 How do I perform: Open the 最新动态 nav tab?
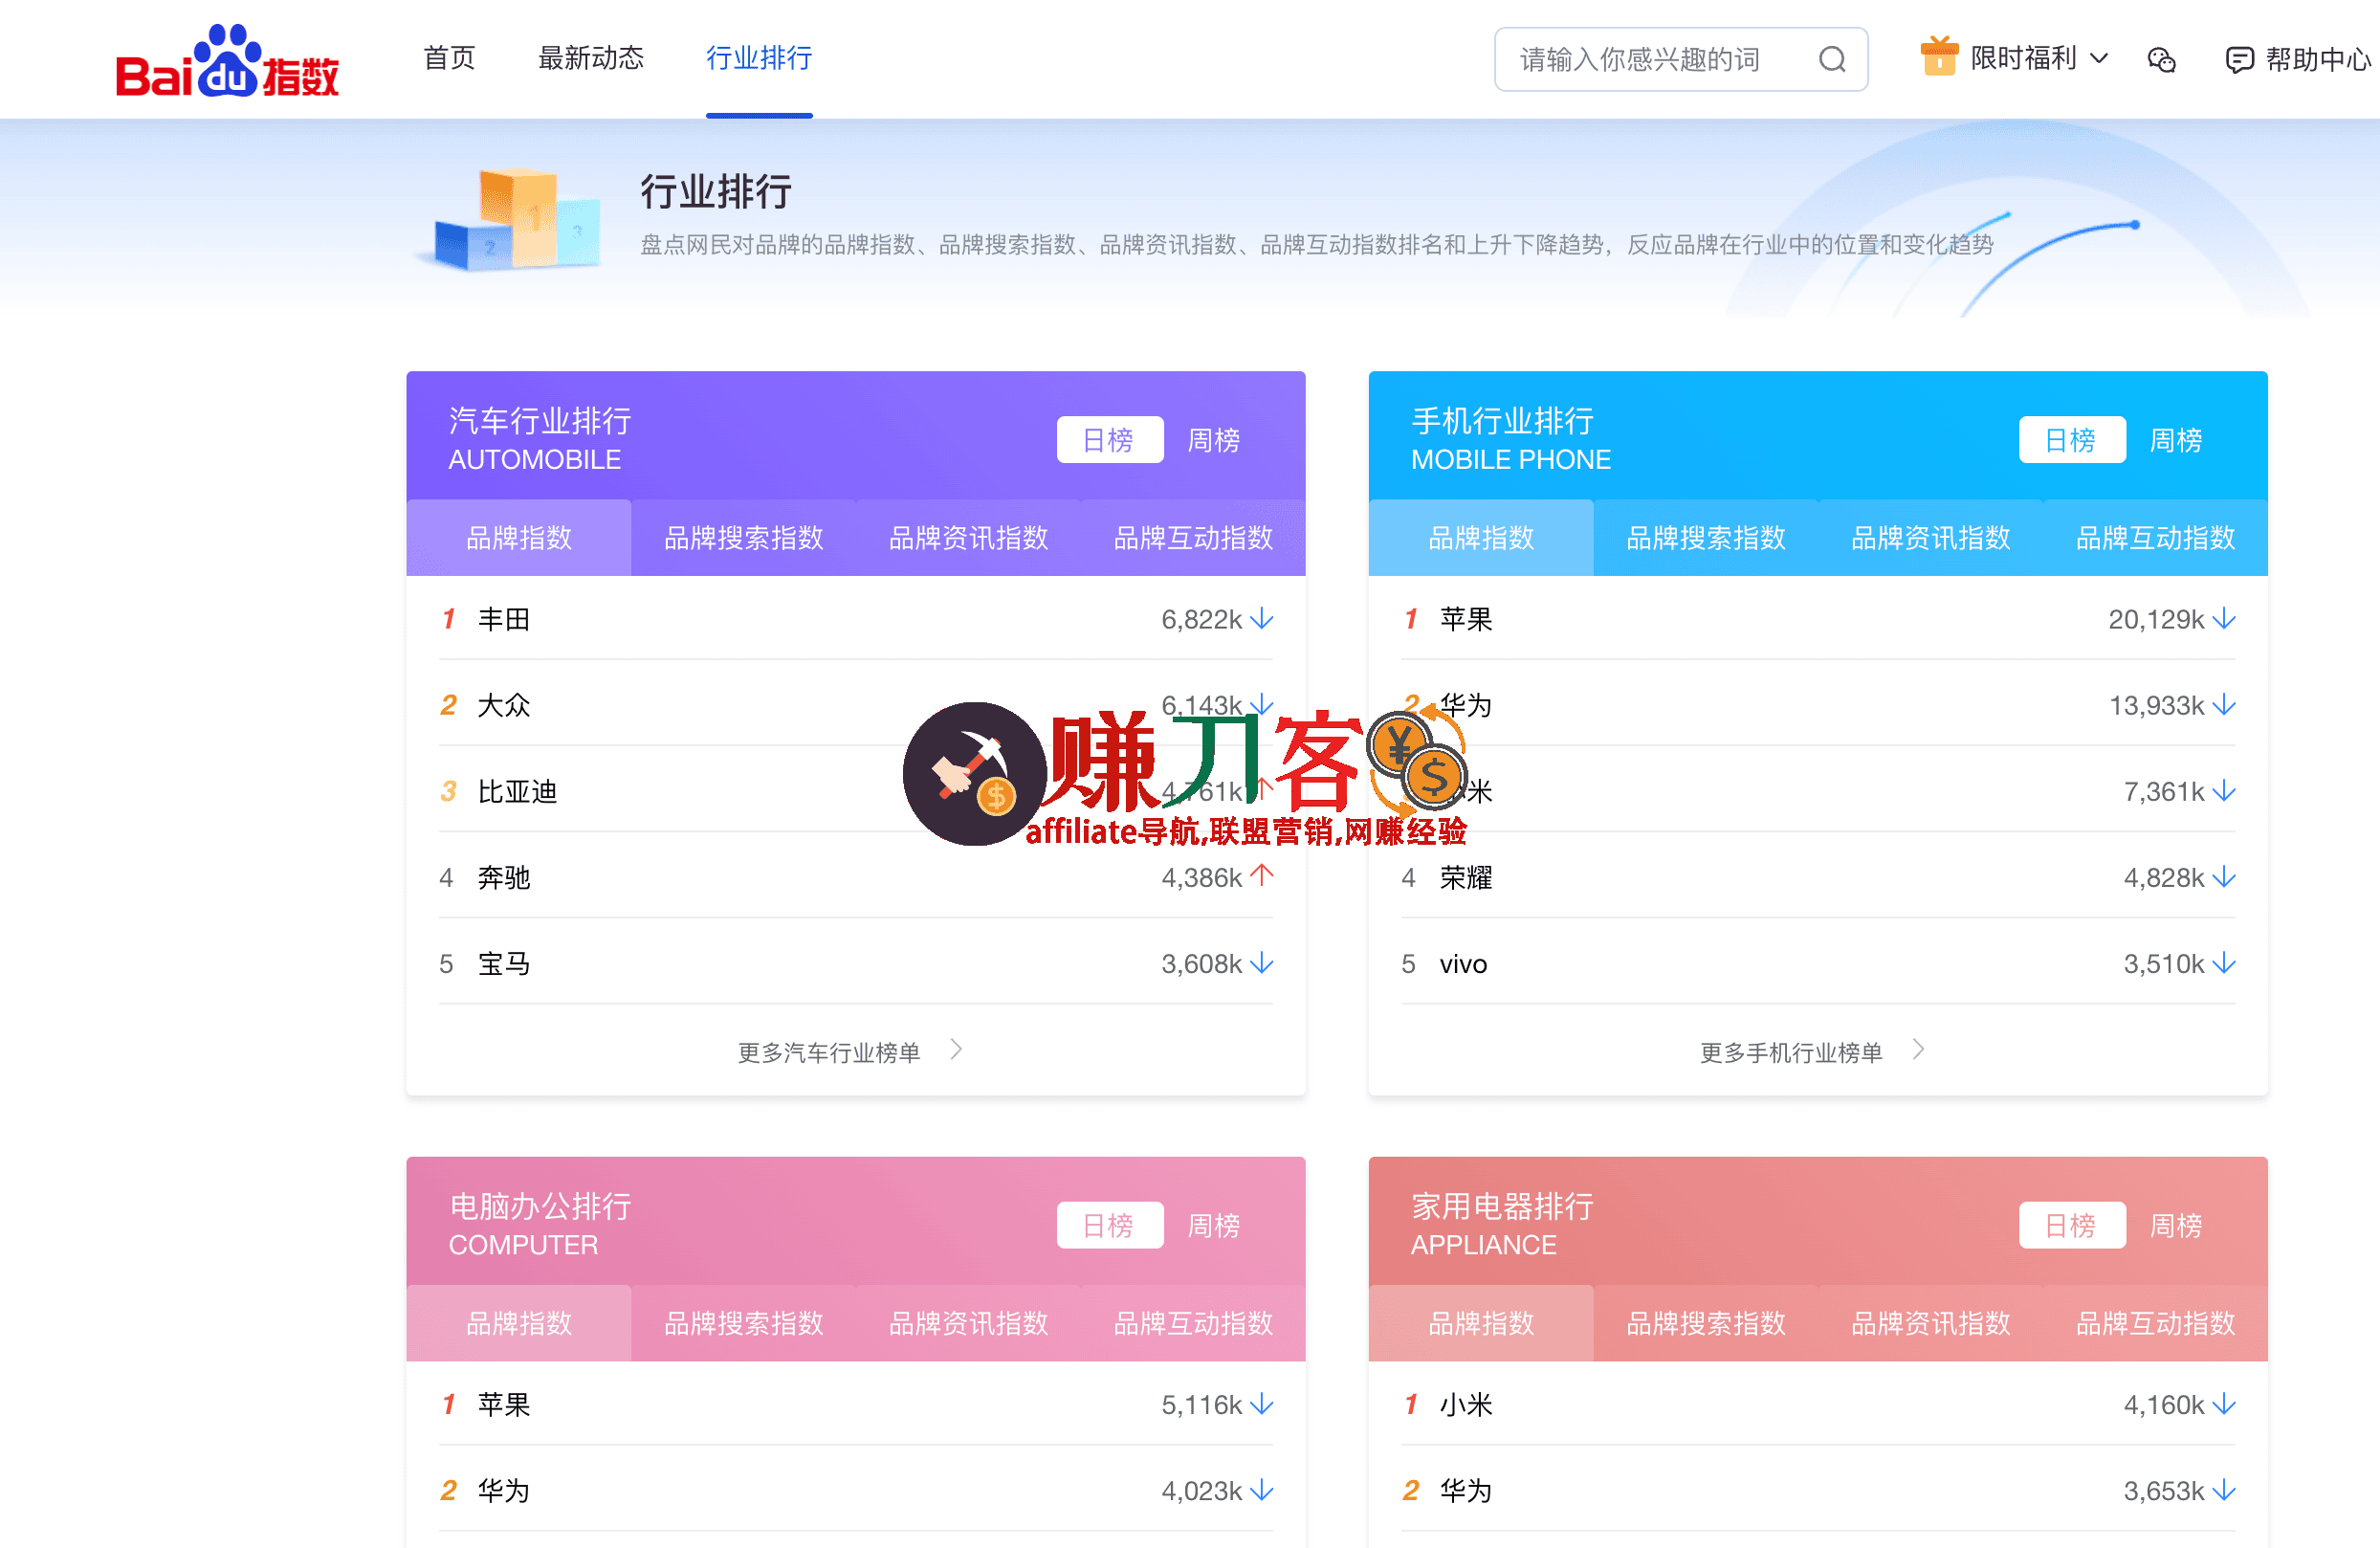591,58
